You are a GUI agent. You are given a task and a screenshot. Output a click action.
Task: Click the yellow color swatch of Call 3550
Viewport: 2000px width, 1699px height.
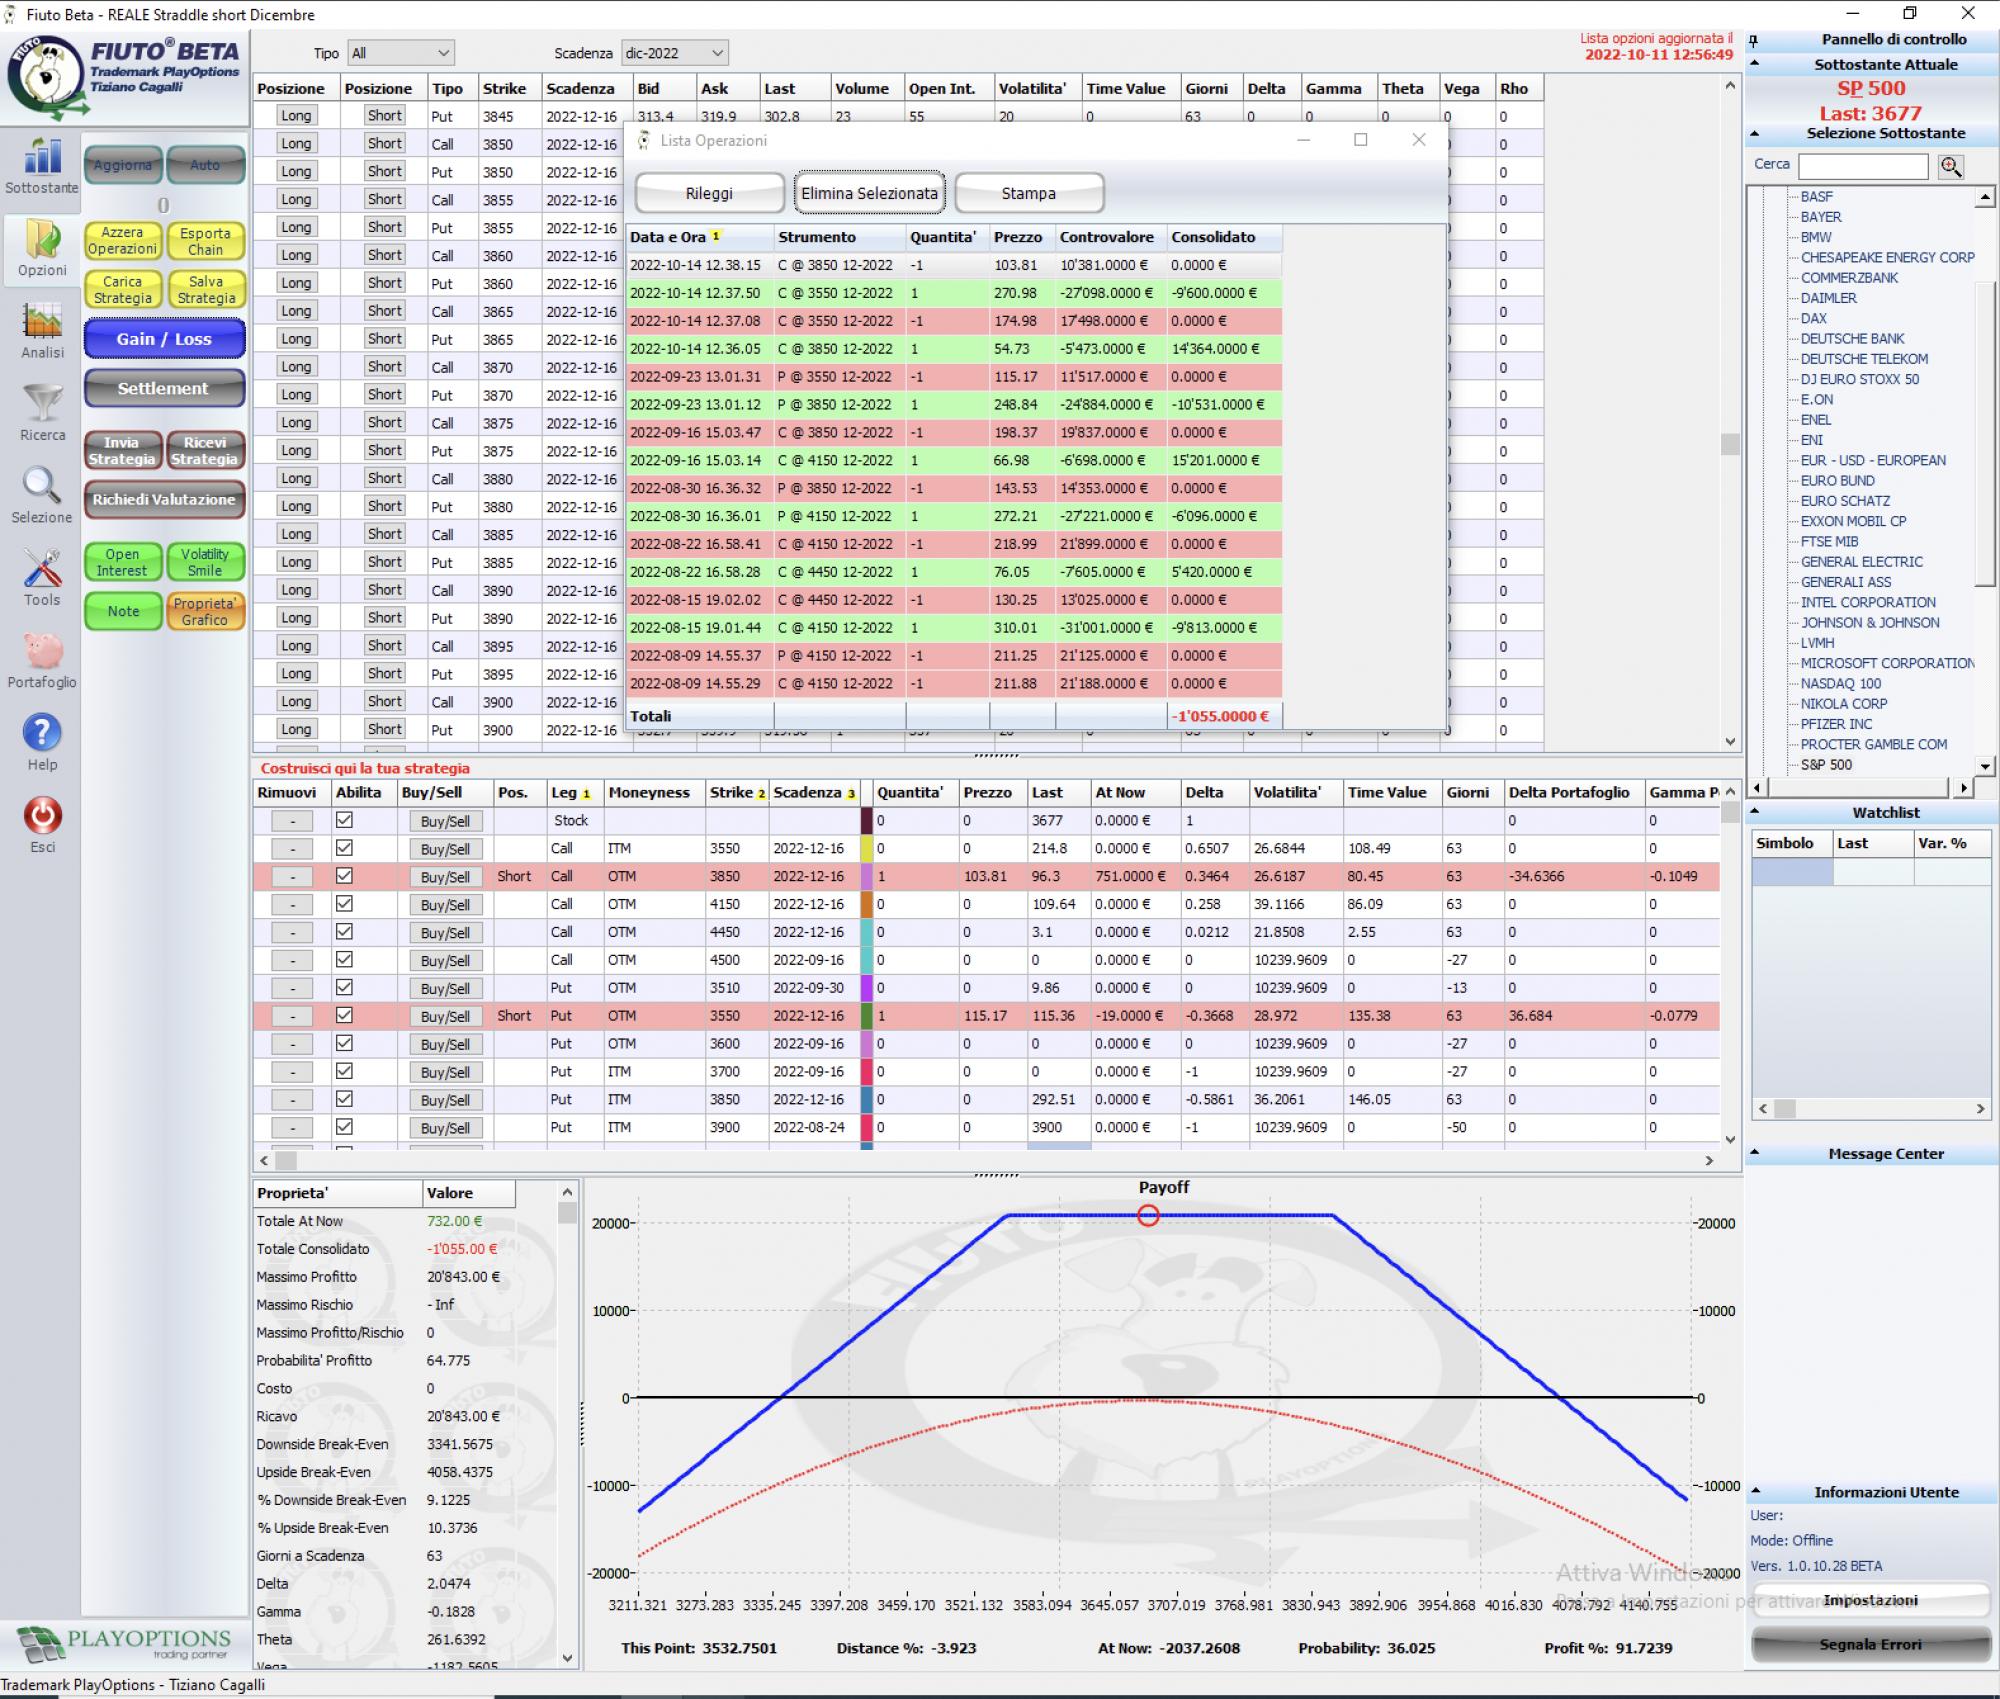(x=867, y=848)
